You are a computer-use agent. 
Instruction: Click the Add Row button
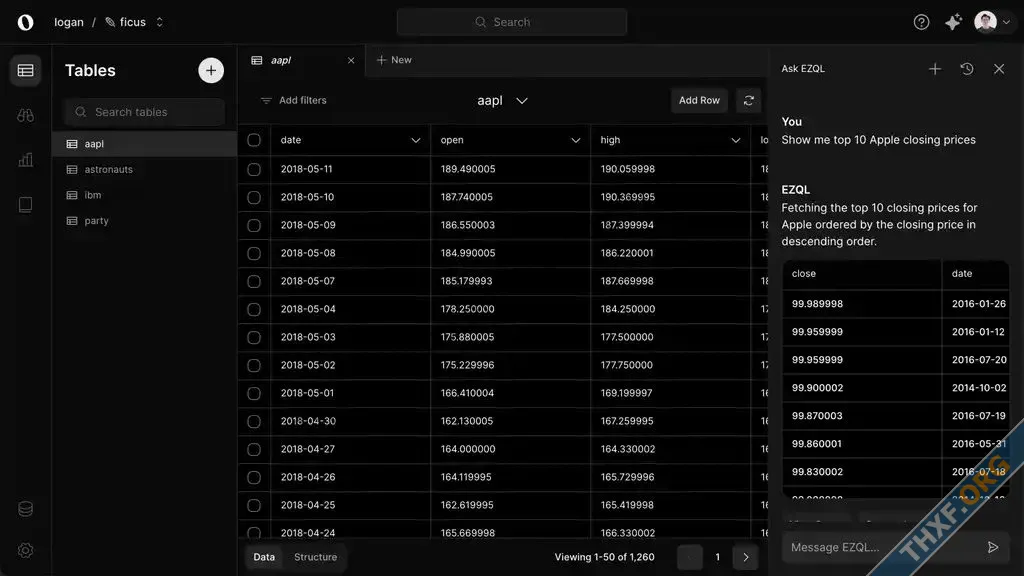(699, 101)
